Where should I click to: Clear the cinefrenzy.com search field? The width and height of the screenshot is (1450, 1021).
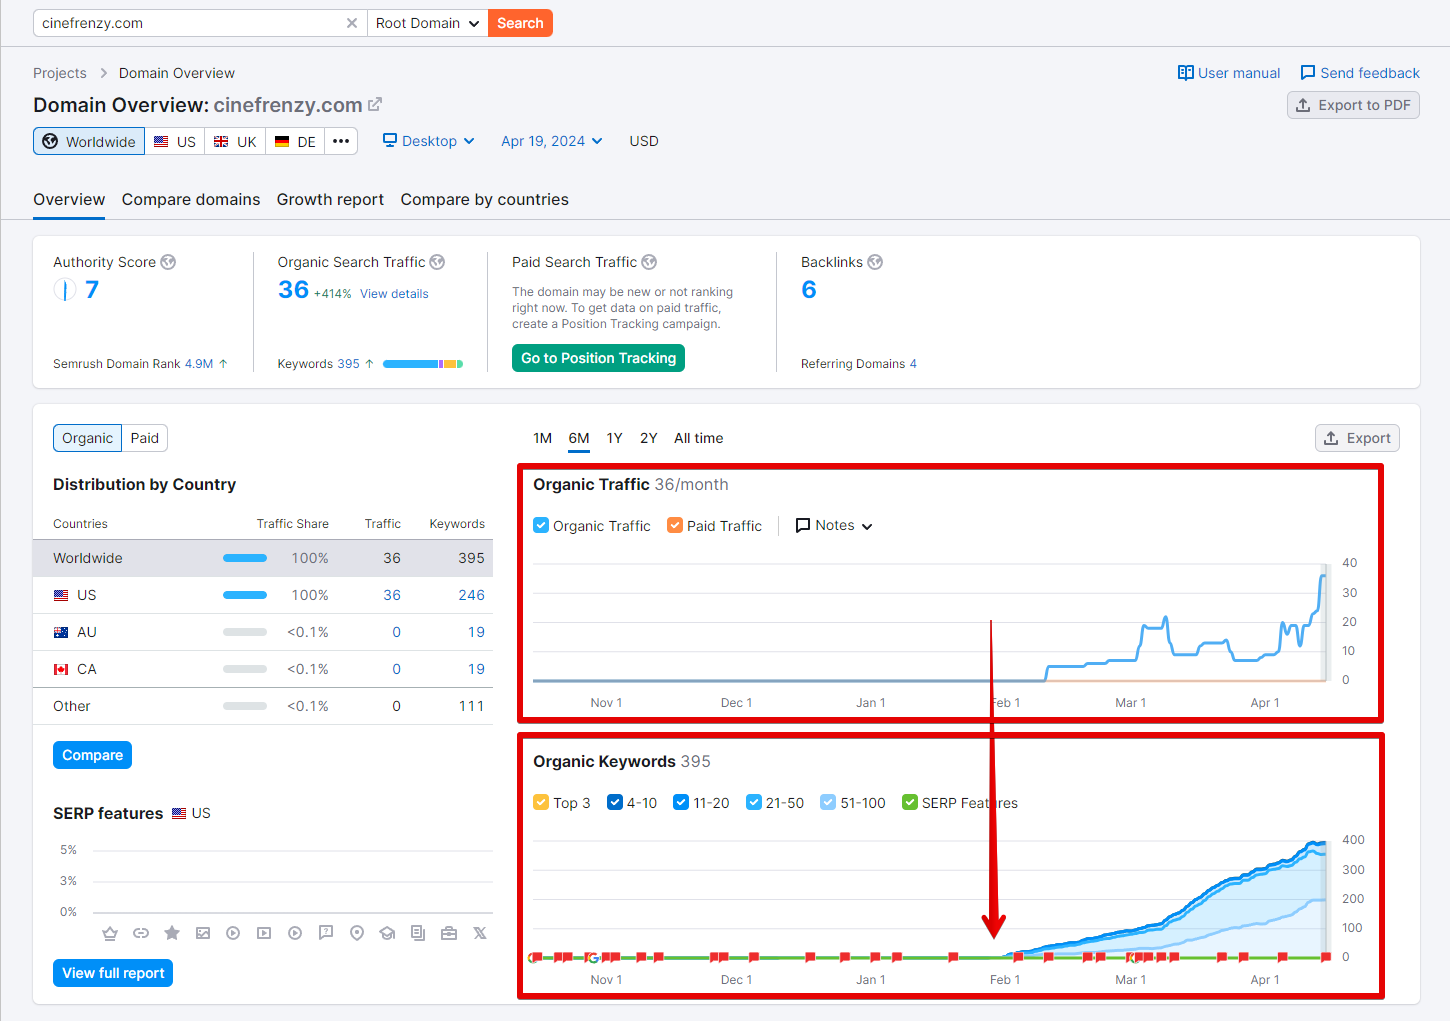coord(352,23)
